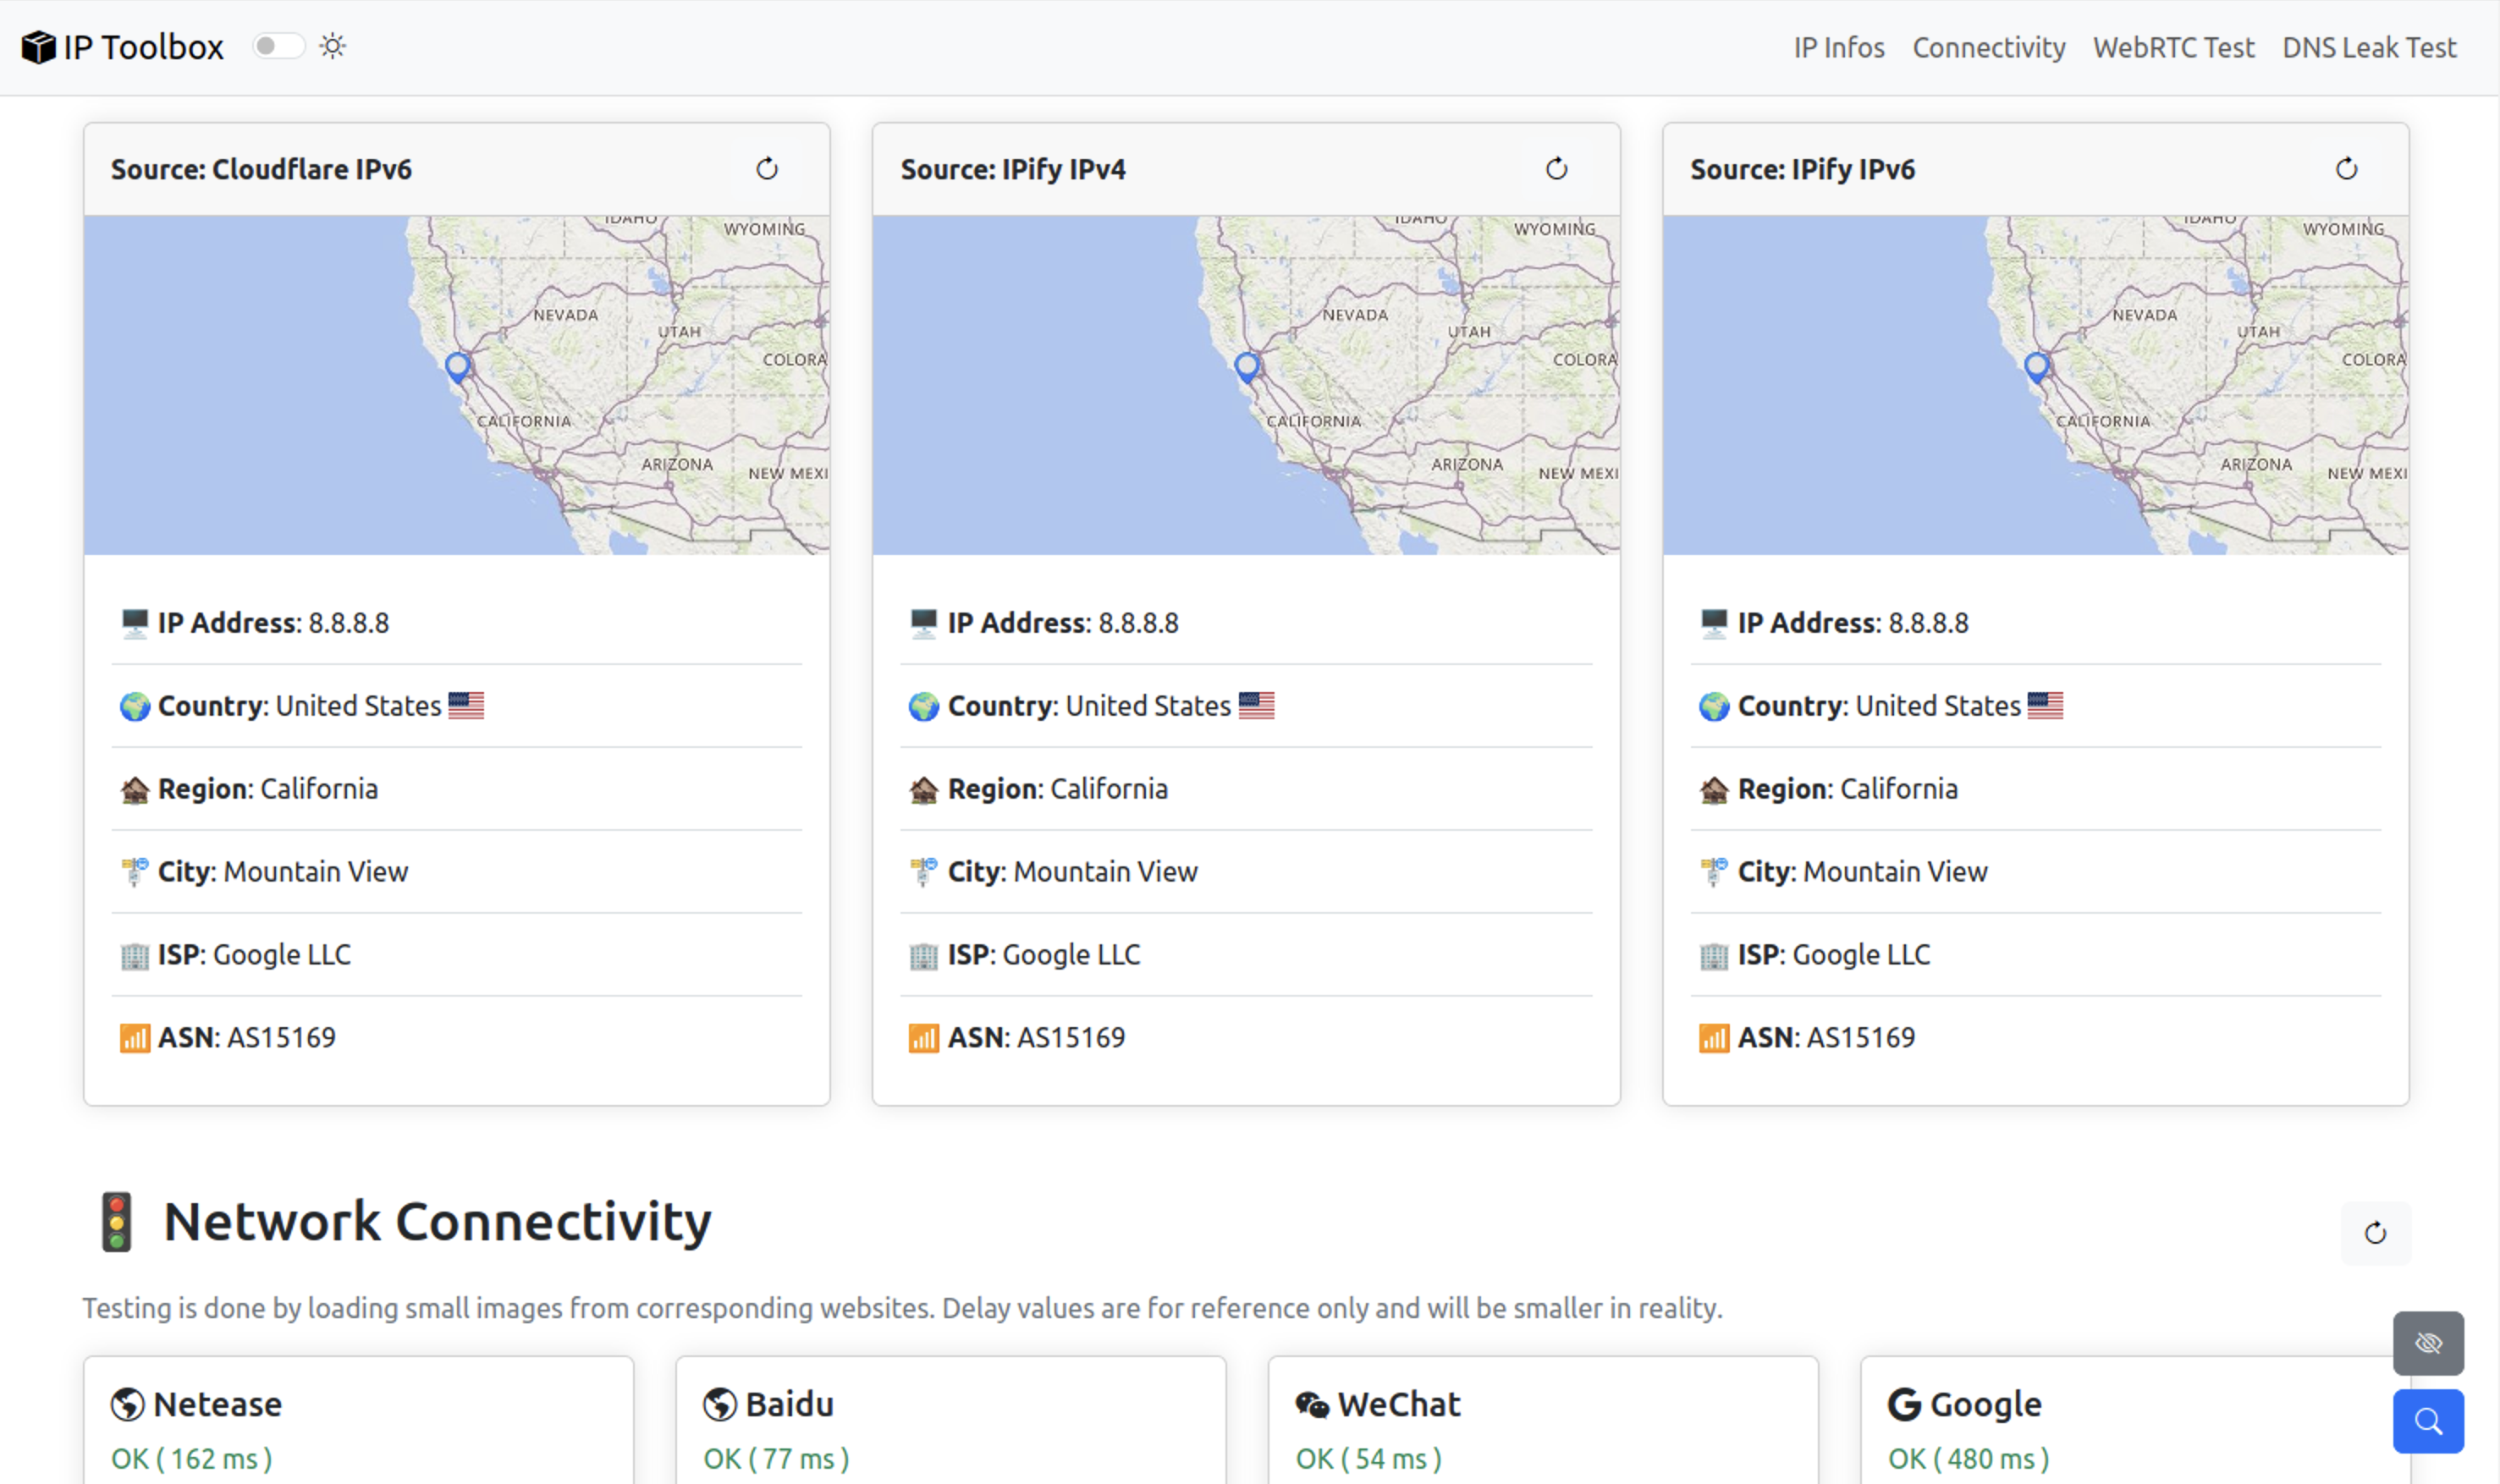Click US flag in IPify IPv4 card
Screen dimensions: 2500x1484
(x=1256, y=705)
